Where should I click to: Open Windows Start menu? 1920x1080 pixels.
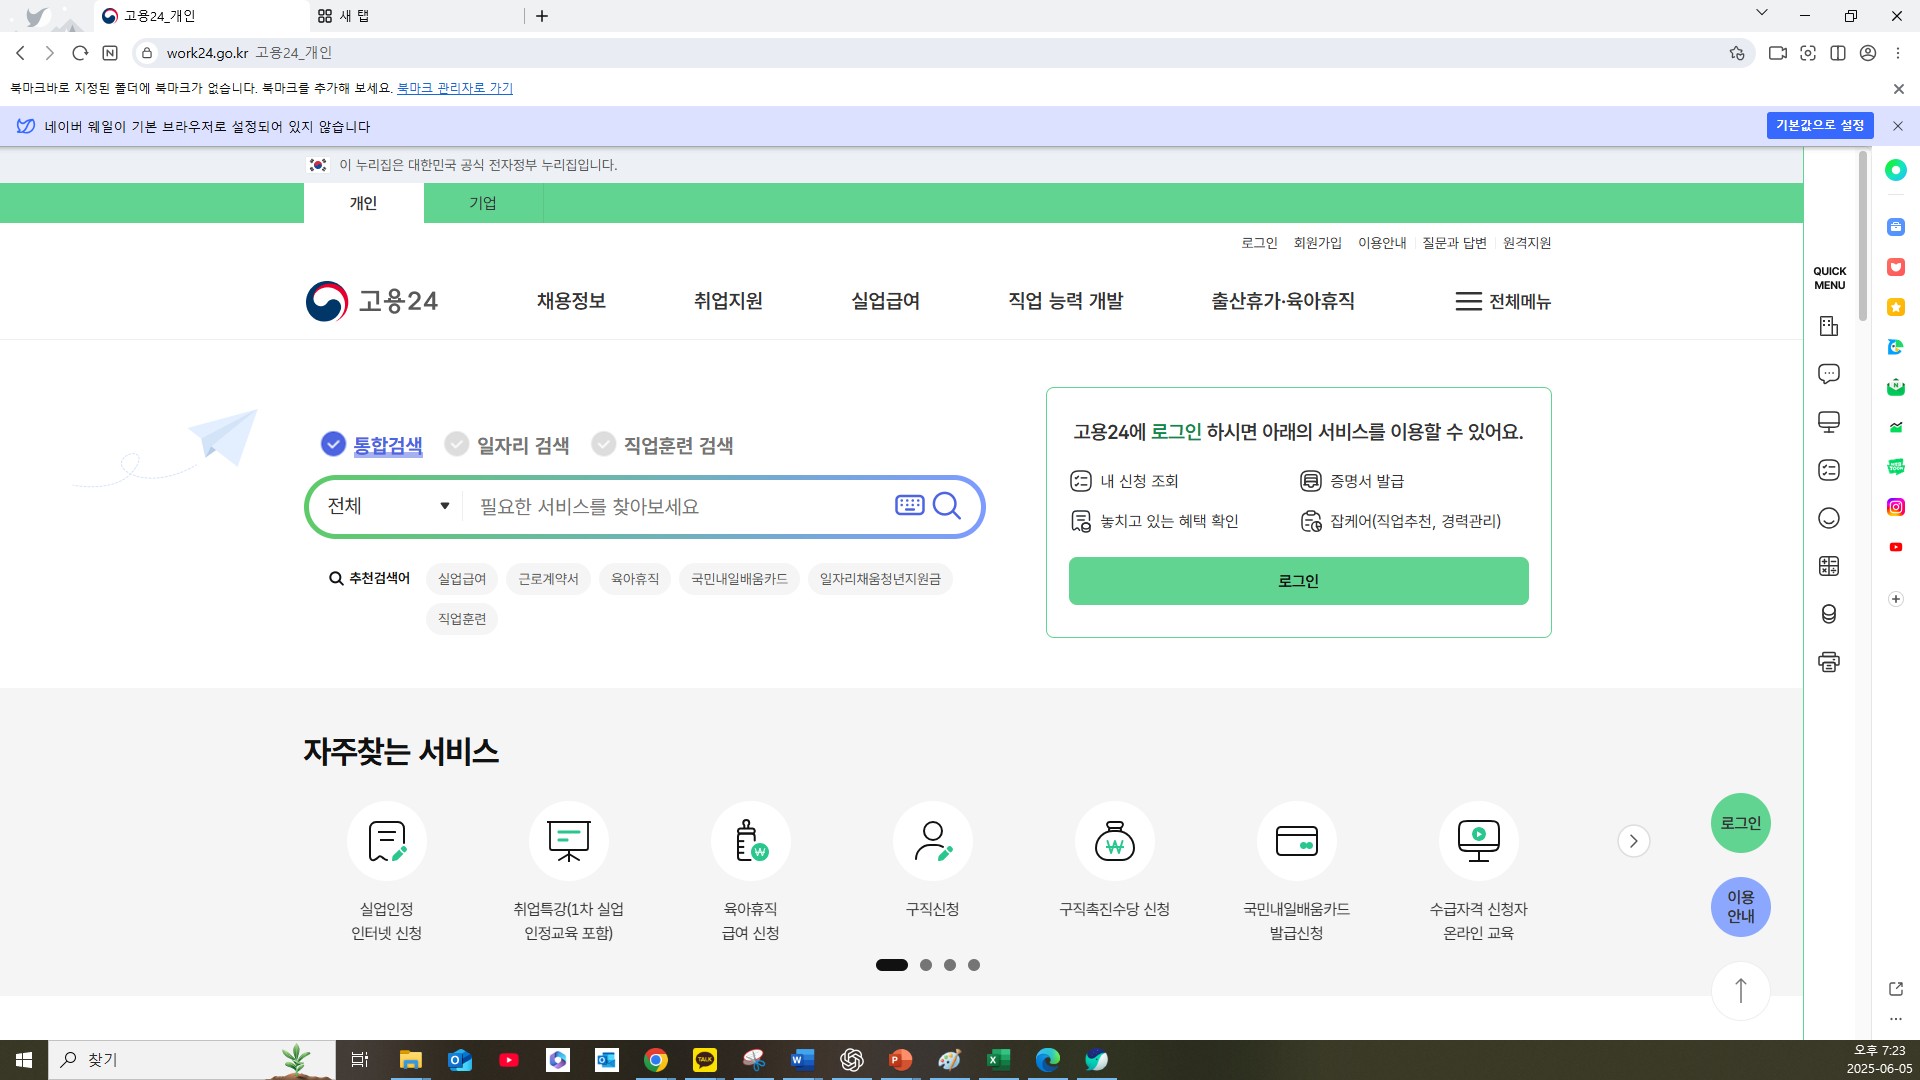[x=24, y=1060]
